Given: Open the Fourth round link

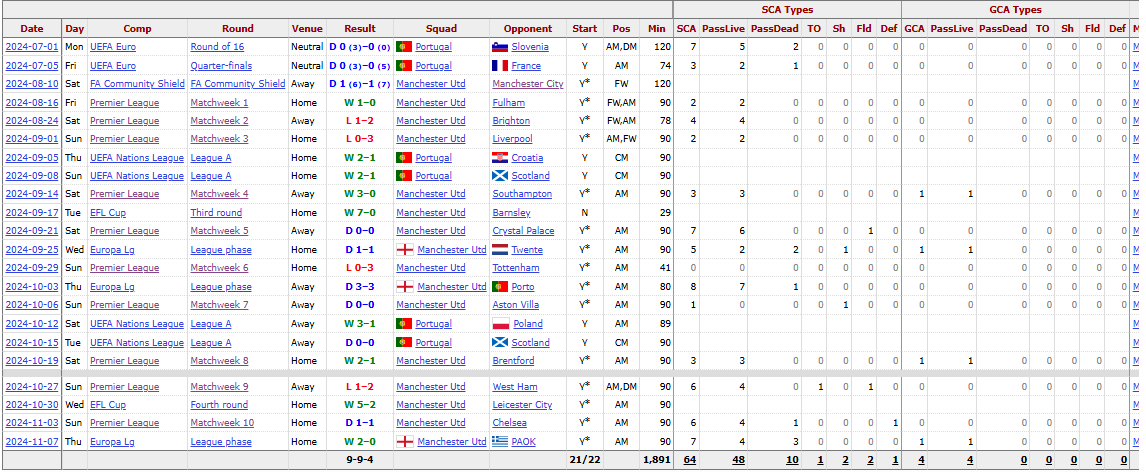Looking at the screenshot, I should point(219,405).
